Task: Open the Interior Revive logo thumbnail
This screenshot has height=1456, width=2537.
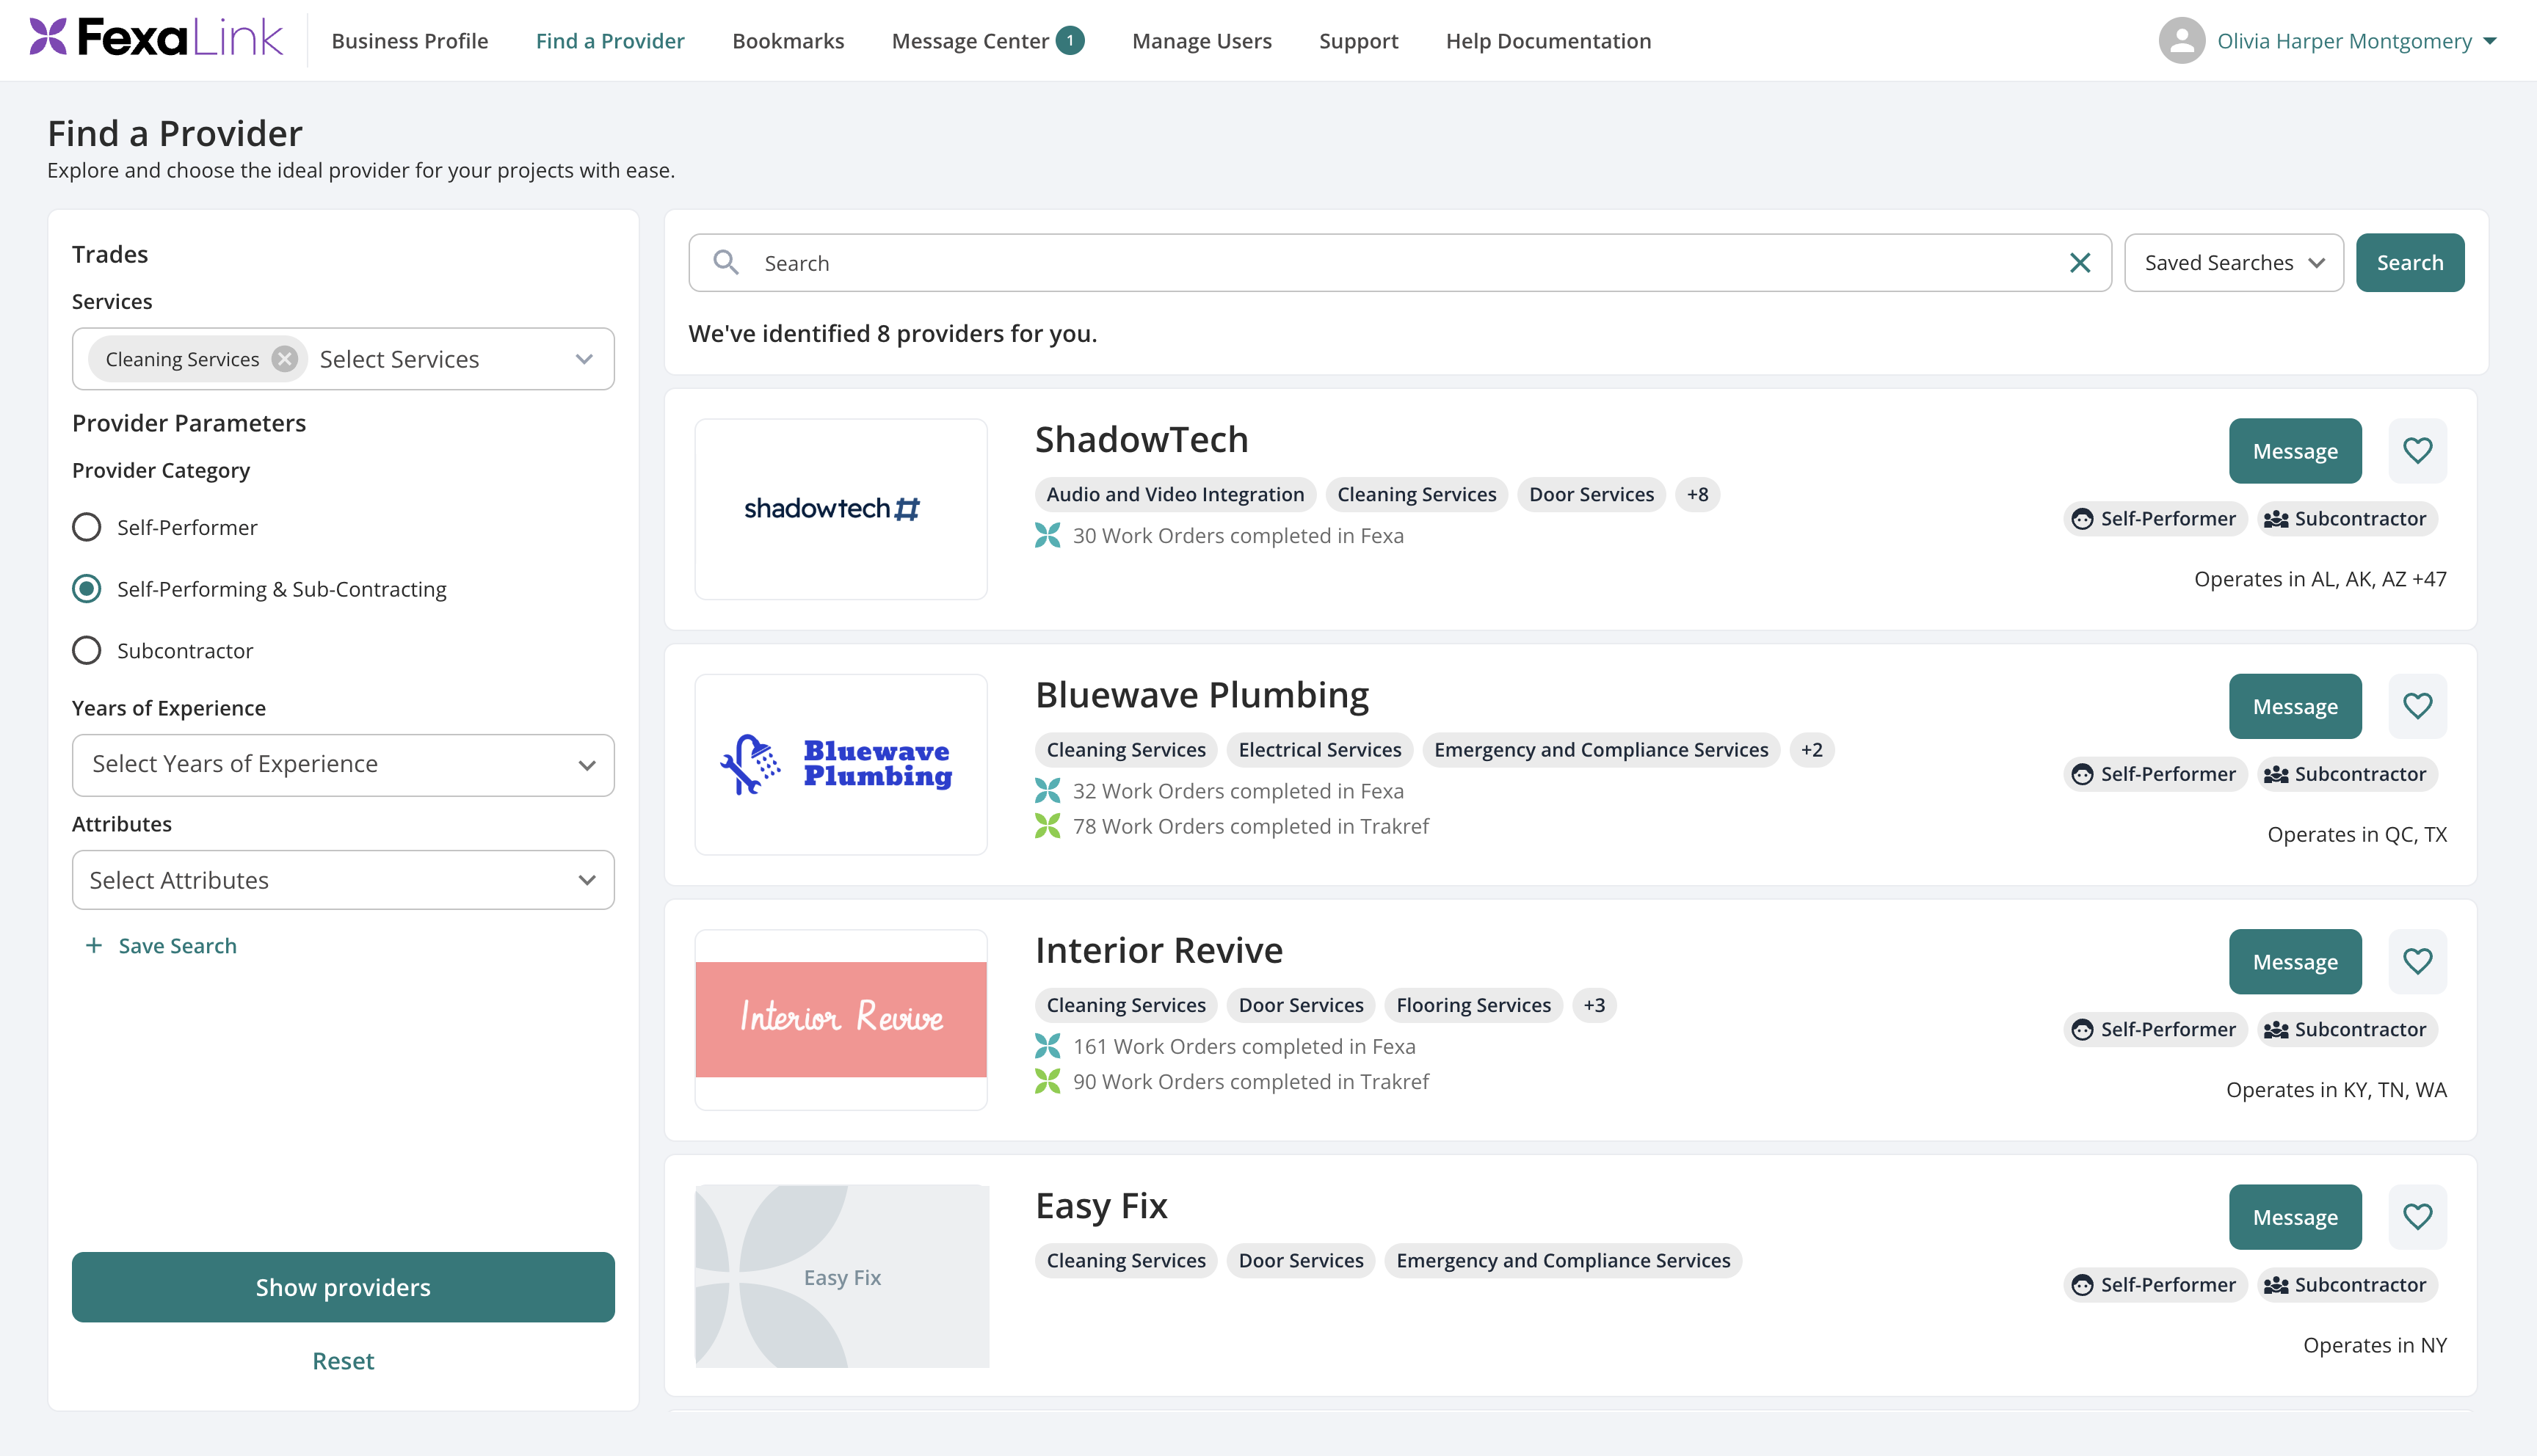Action: [841, 1019]
